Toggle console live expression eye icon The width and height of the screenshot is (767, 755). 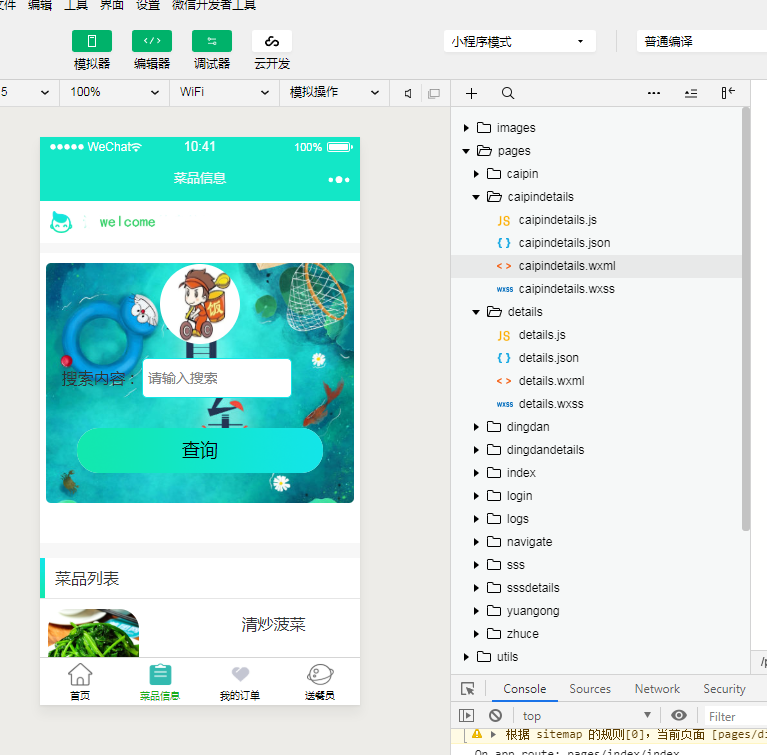[678, 715]
